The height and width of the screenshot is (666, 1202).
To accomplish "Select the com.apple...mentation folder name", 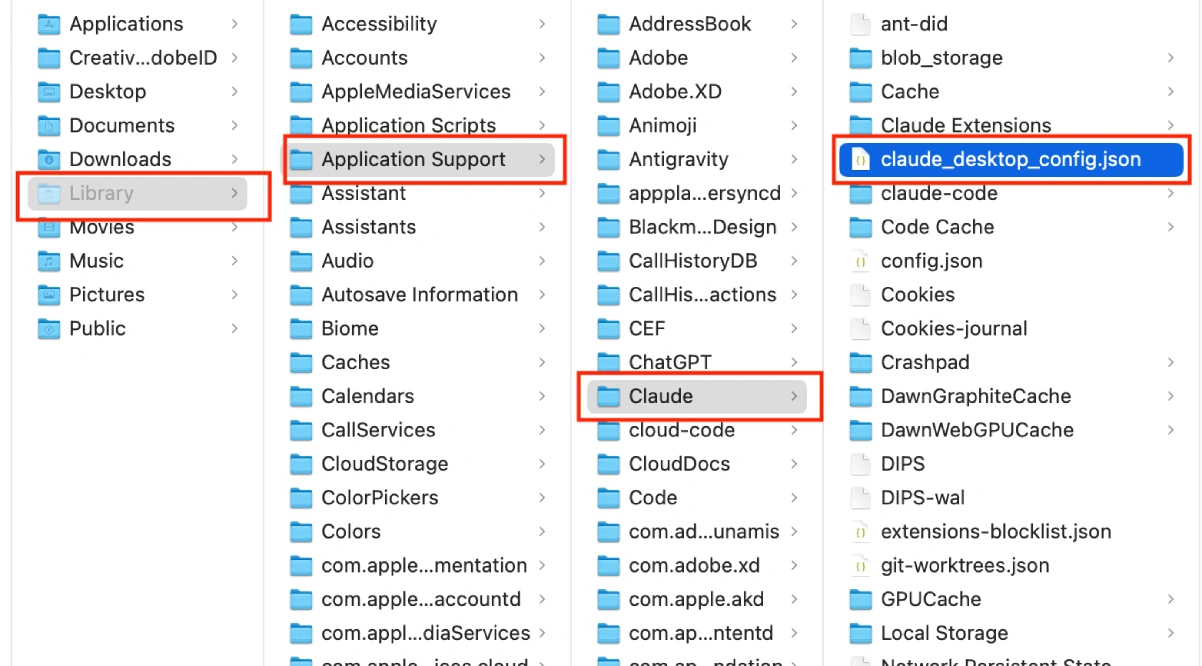I will (x=424, y=565).
